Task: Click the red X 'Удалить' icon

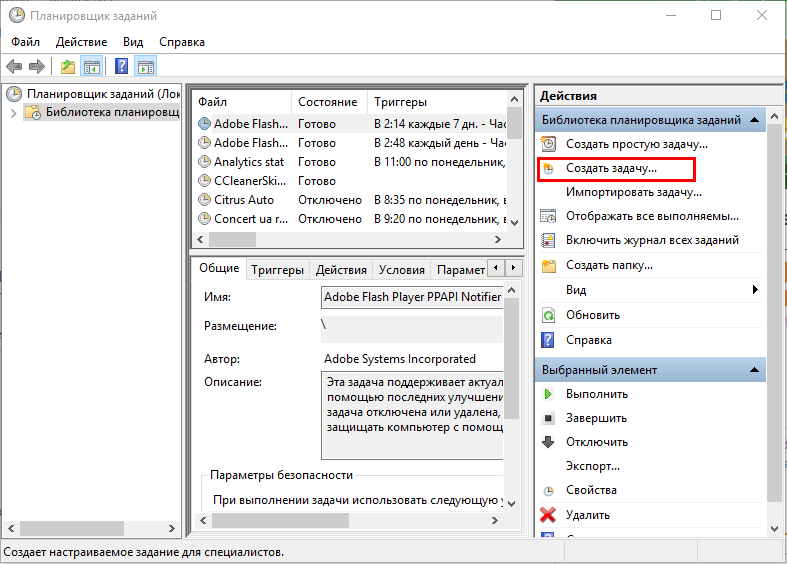Action: pos(548,515)
